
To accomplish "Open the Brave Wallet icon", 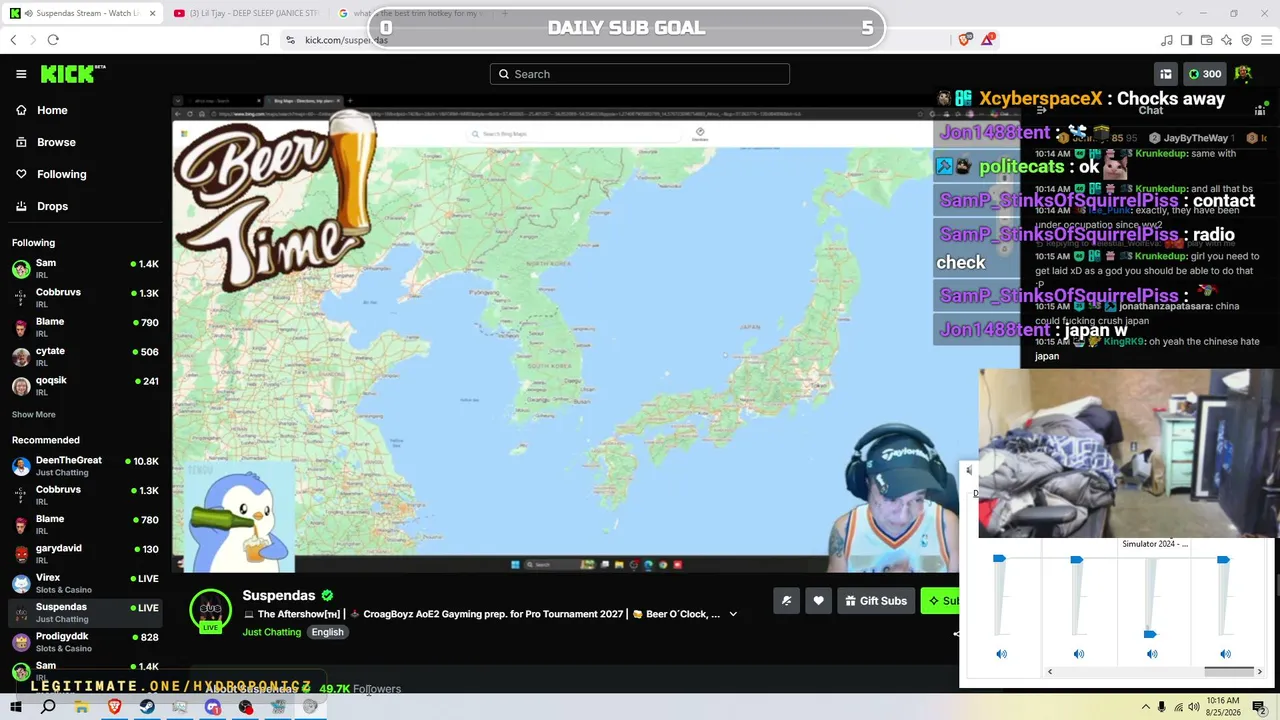I will (x=1207, y=40).
